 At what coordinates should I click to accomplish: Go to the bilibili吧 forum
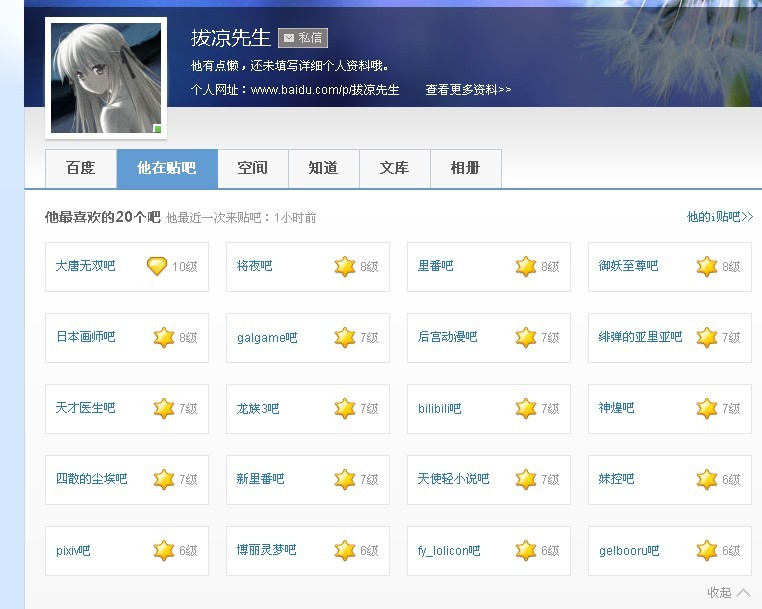click(439, 408)
